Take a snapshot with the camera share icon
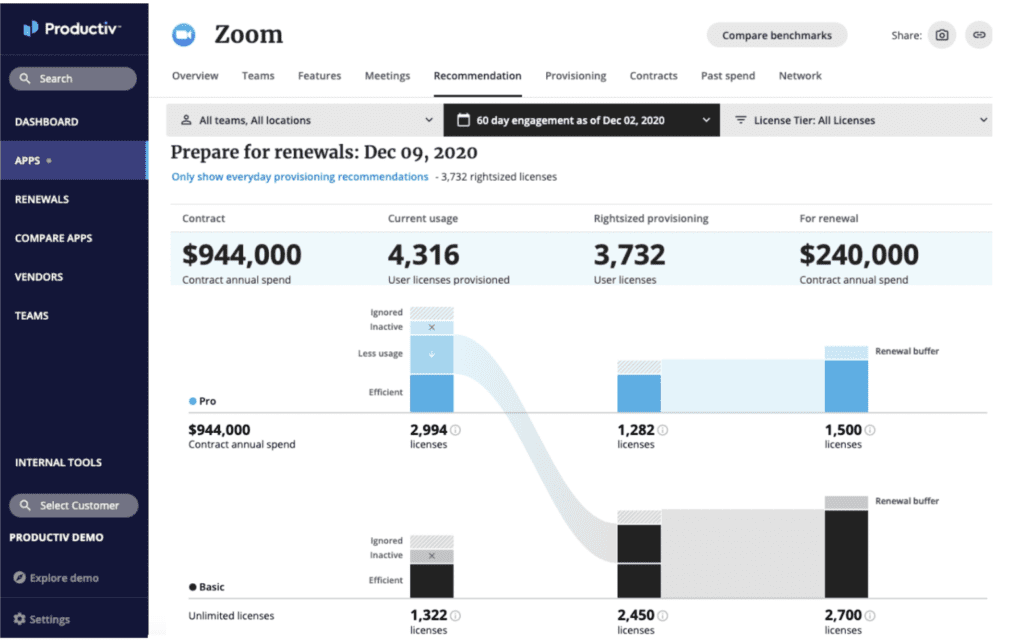 tap(942, 35)
